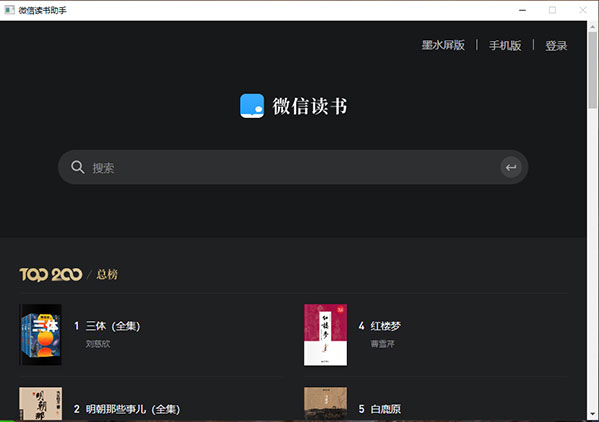This screenshot has height=422, width=599.
Task: Click the vertical scrollbar thumb
Action: pyautogui.click(x=593, y=71)
